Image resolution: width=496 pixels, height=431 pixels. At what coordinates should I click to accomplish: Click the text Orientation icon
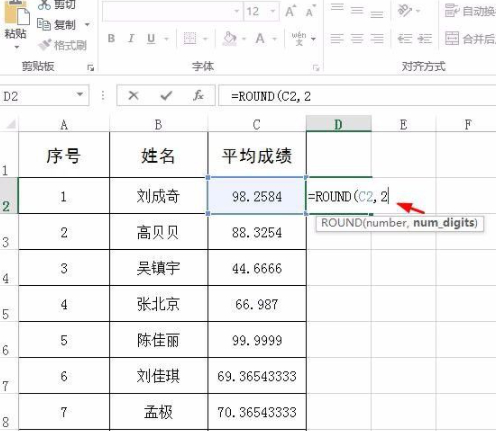405,11
